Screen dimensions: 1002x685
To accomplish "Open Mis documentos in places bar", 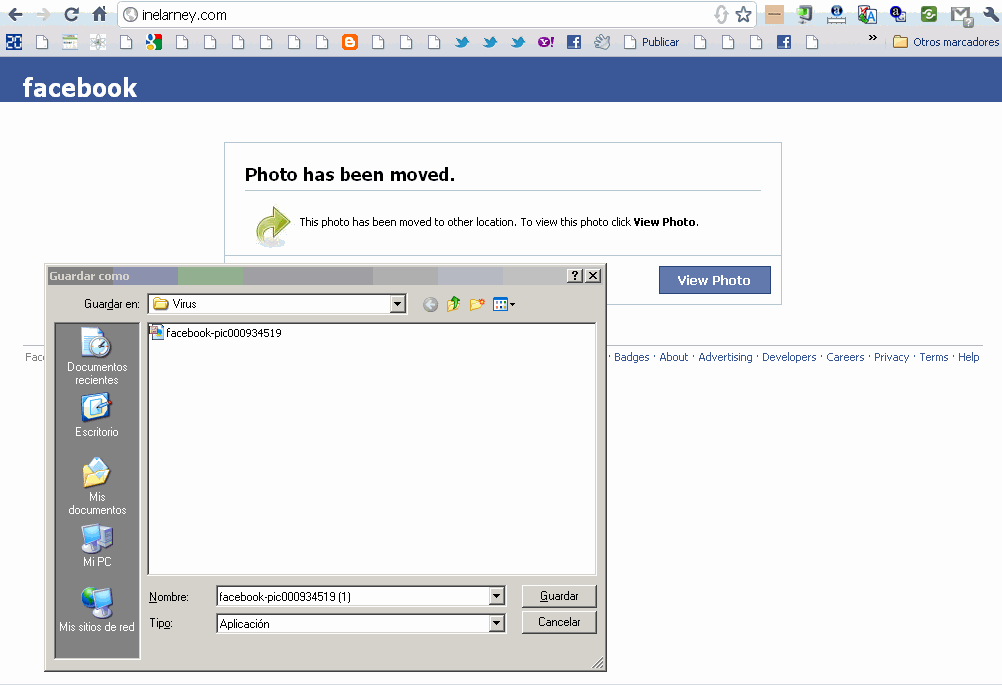I will click(97, 486).
